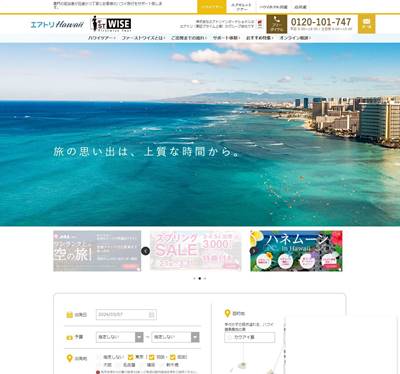The image size is (400, 374).
Task: Click the departure date input field
Action: click(126, 314)
